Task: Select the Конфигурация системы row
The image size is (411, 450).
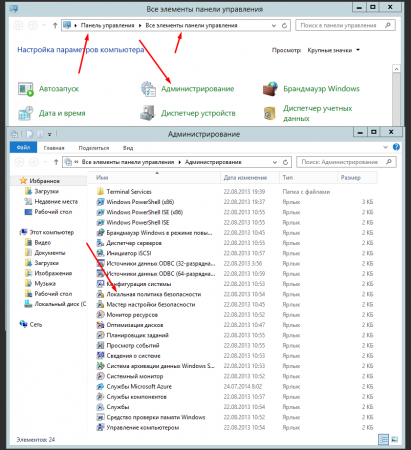Action: click(235, 284)
